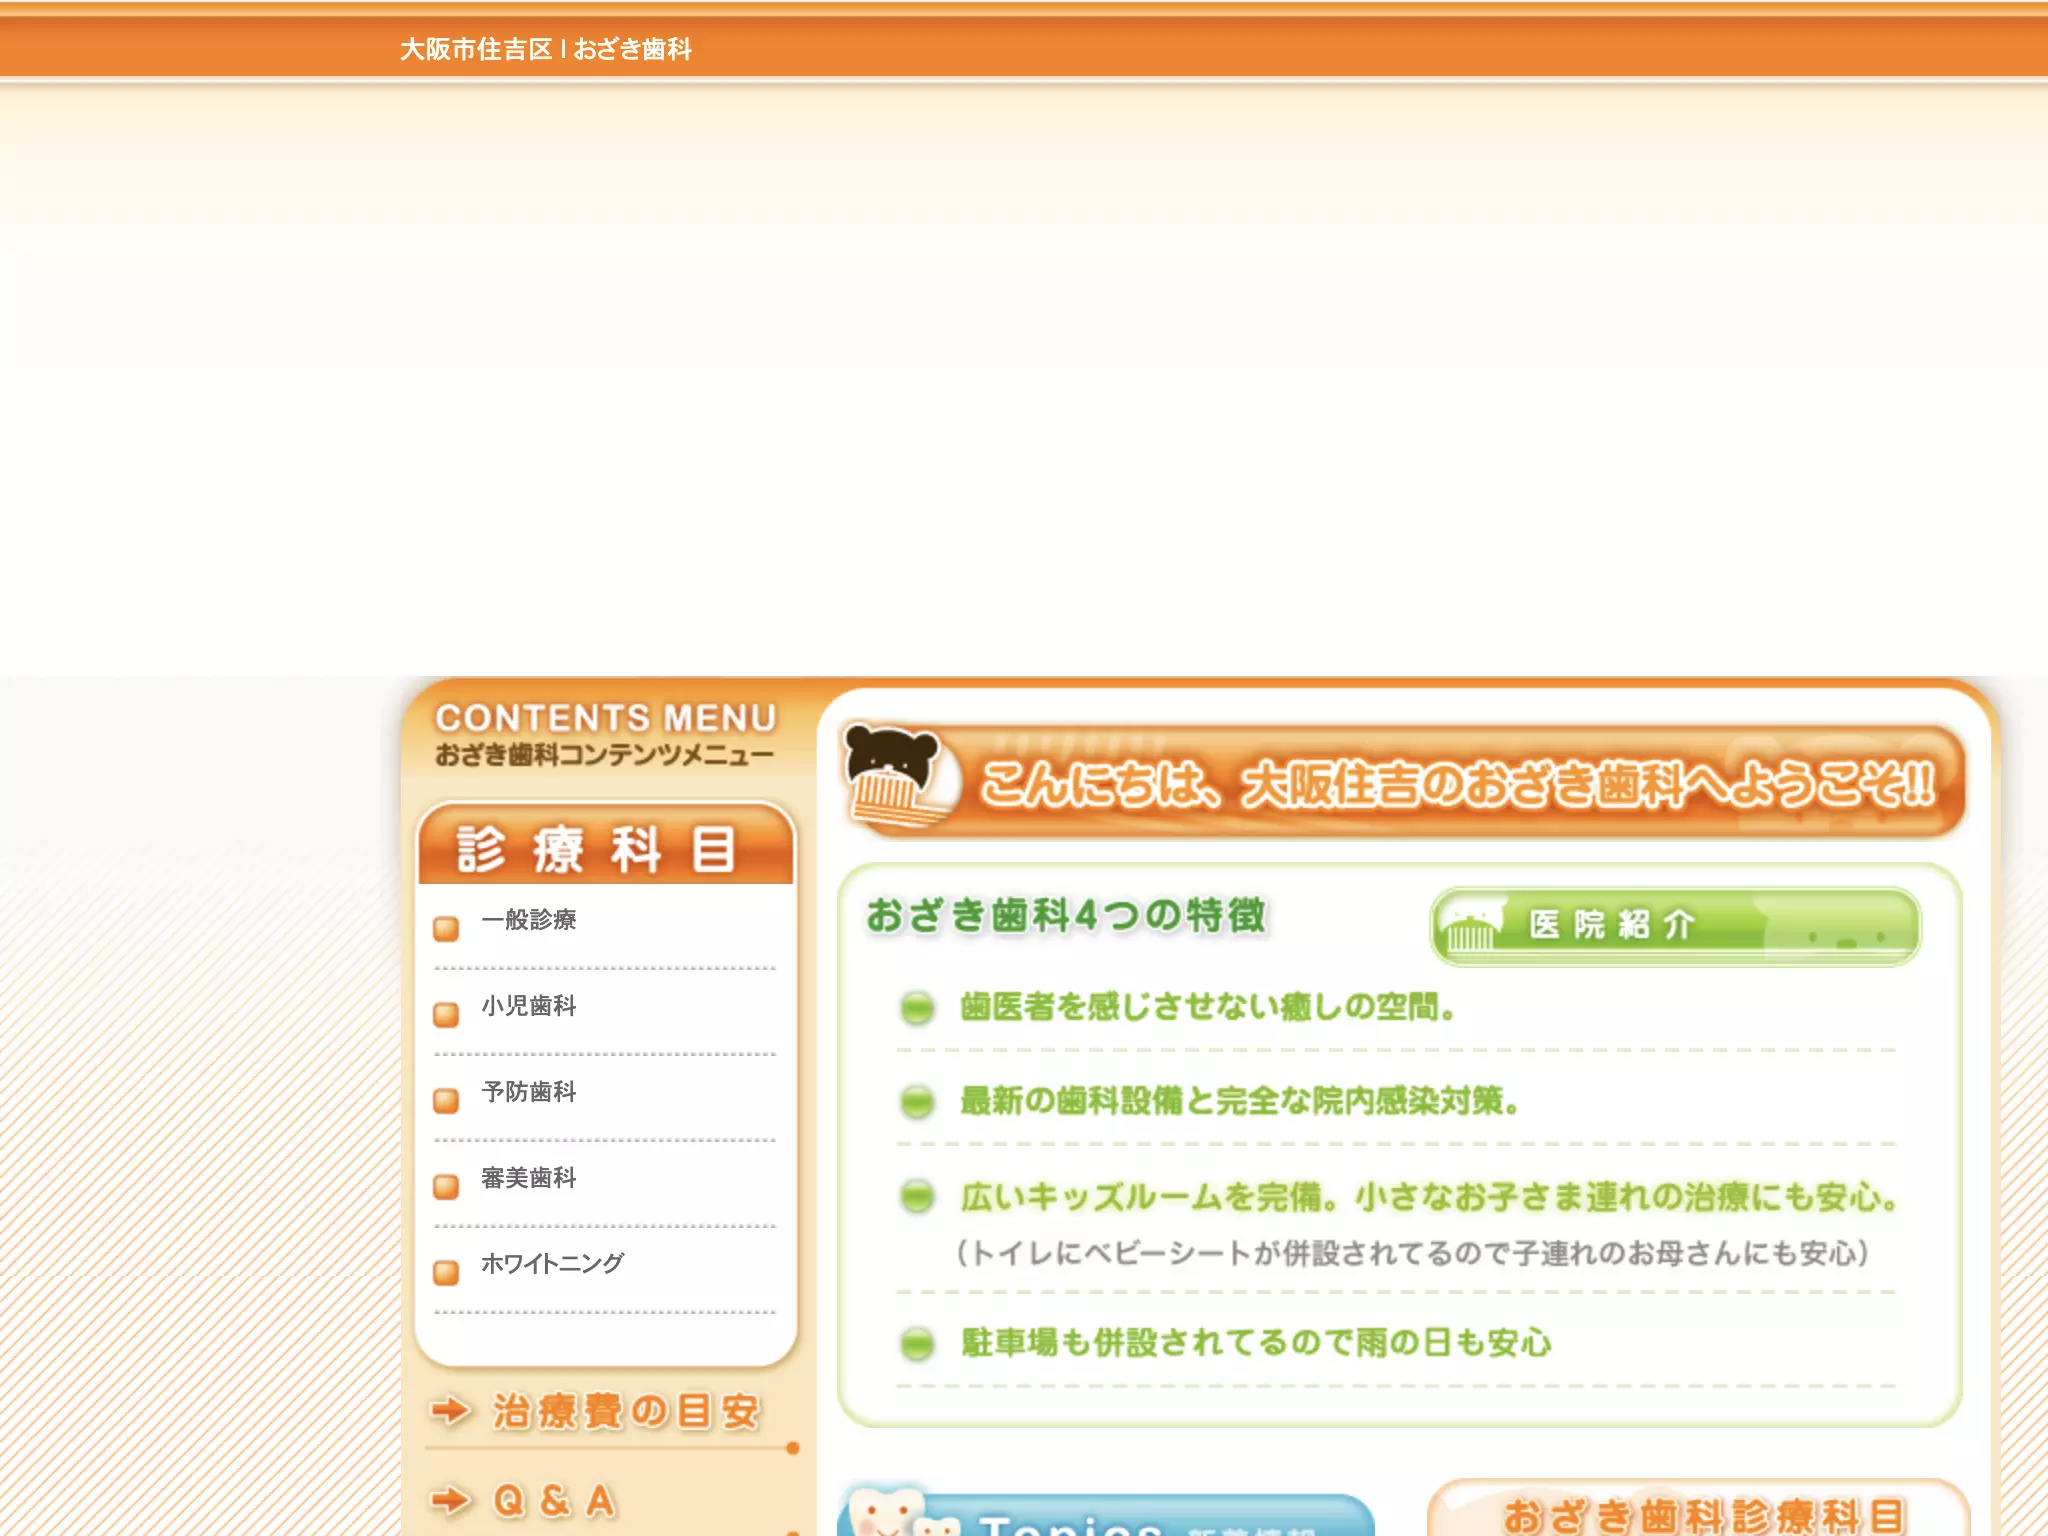Click the tooth character icon on the Topics banner
Viewport: 2048px width, 1536px height.
click(x=900, y=1512)
